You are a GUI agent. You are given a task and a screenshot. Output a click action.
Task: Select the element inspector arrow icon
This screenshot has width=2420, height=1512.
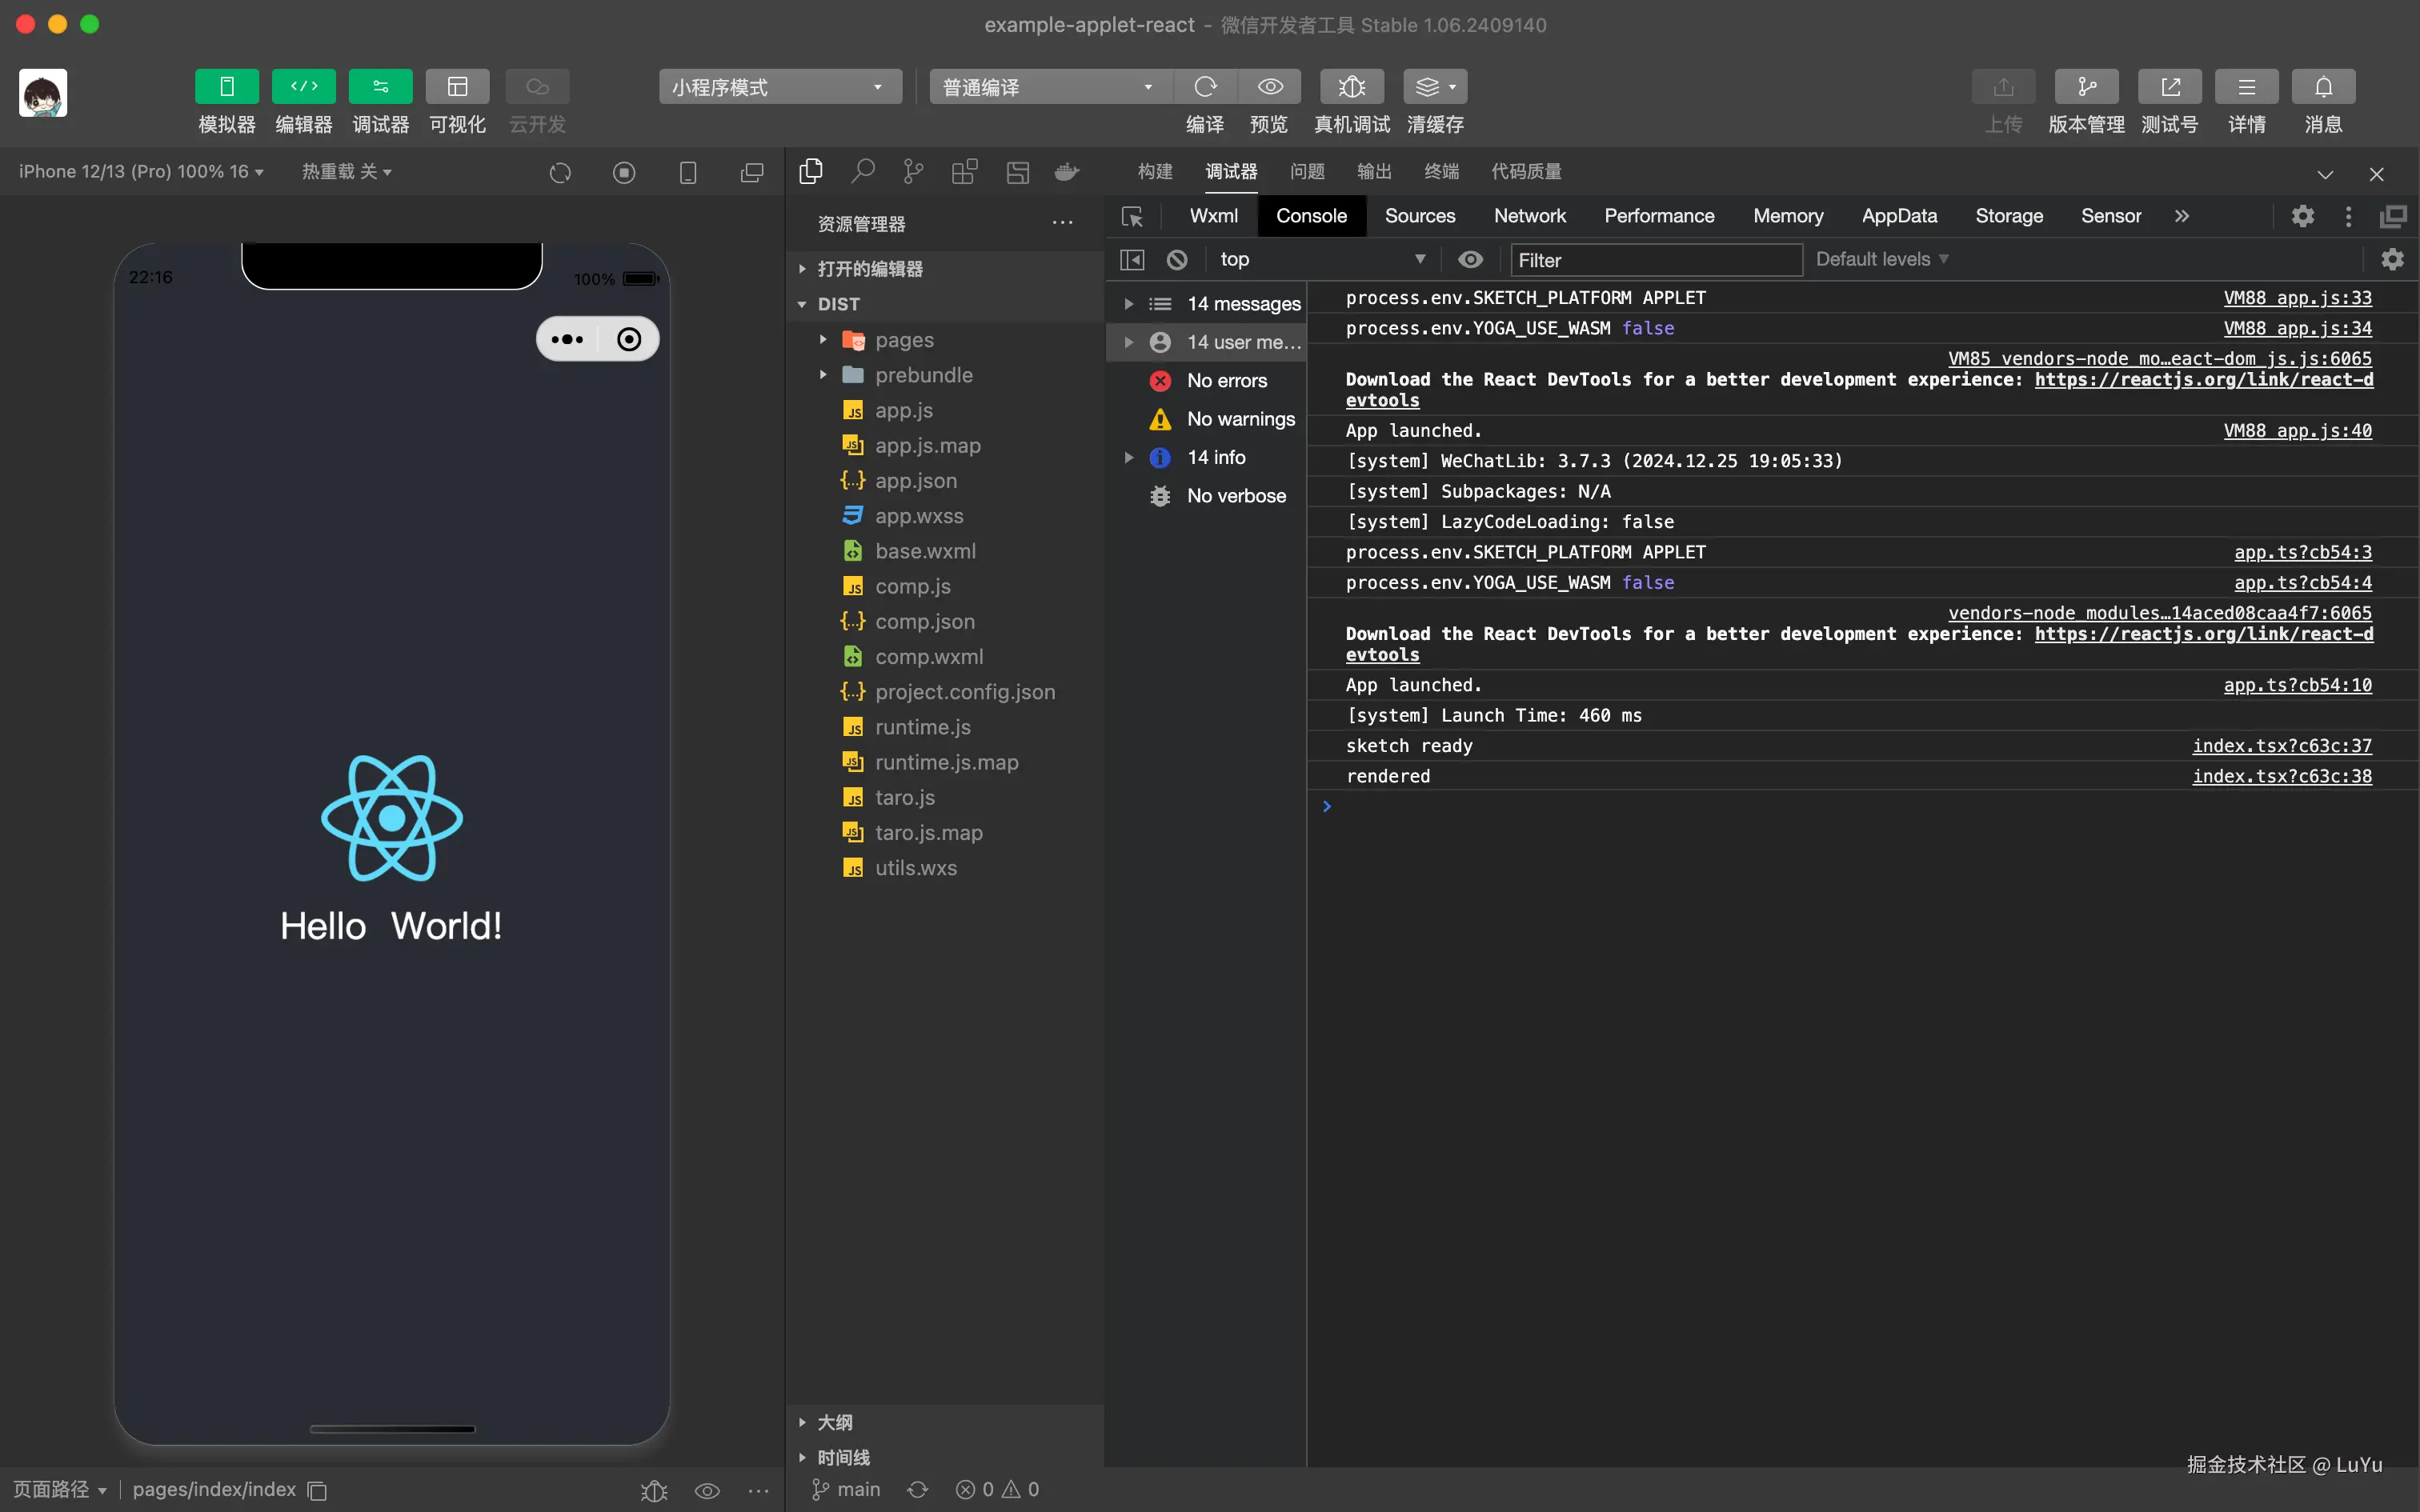click(x=1132, y=217)
